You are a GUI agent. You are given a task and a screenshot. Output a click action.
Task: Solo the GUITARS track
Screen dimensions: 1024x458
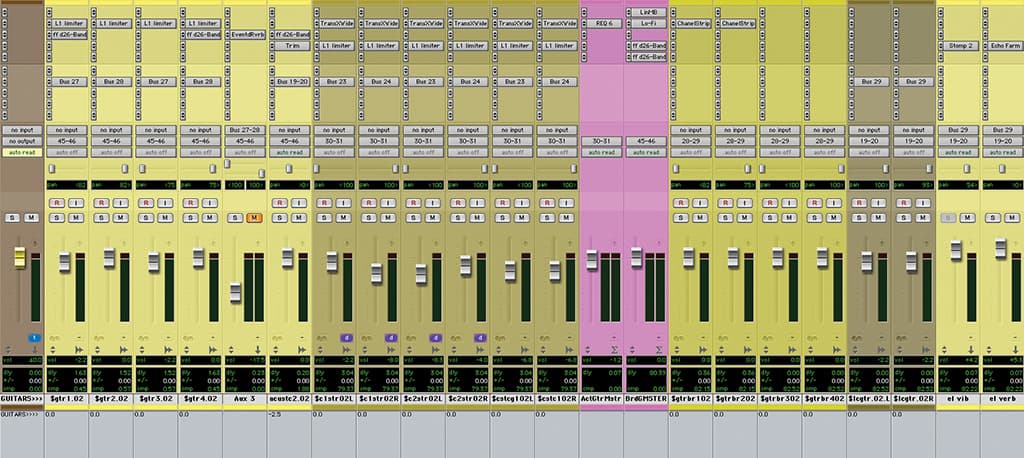(12, 218)
